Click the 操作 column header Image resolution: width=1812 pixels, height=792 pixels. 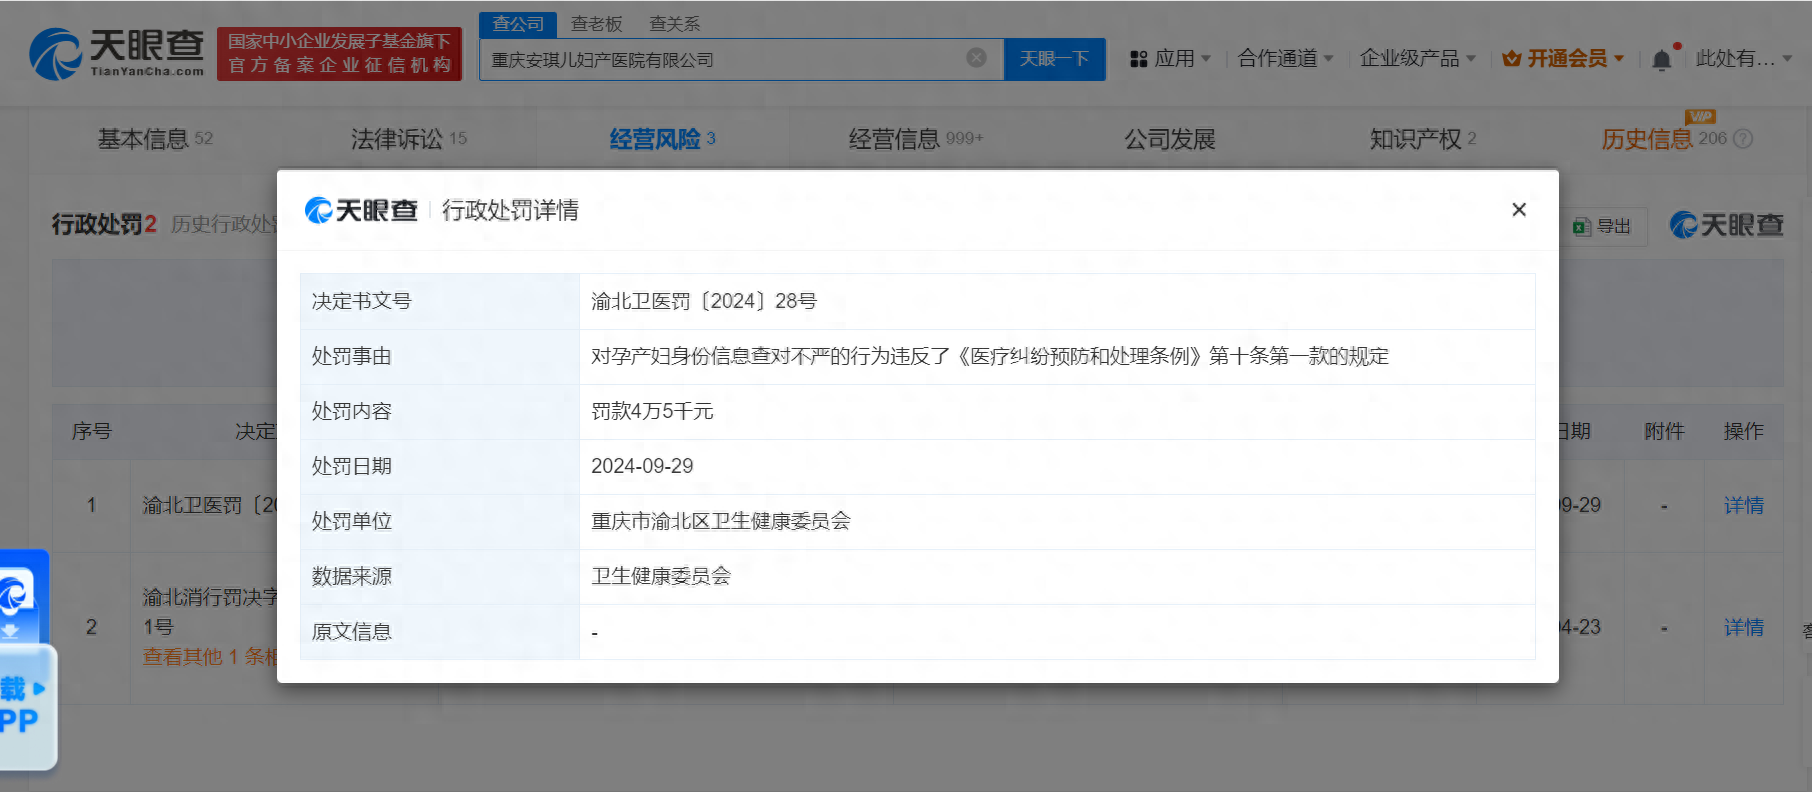(1743, 431)
